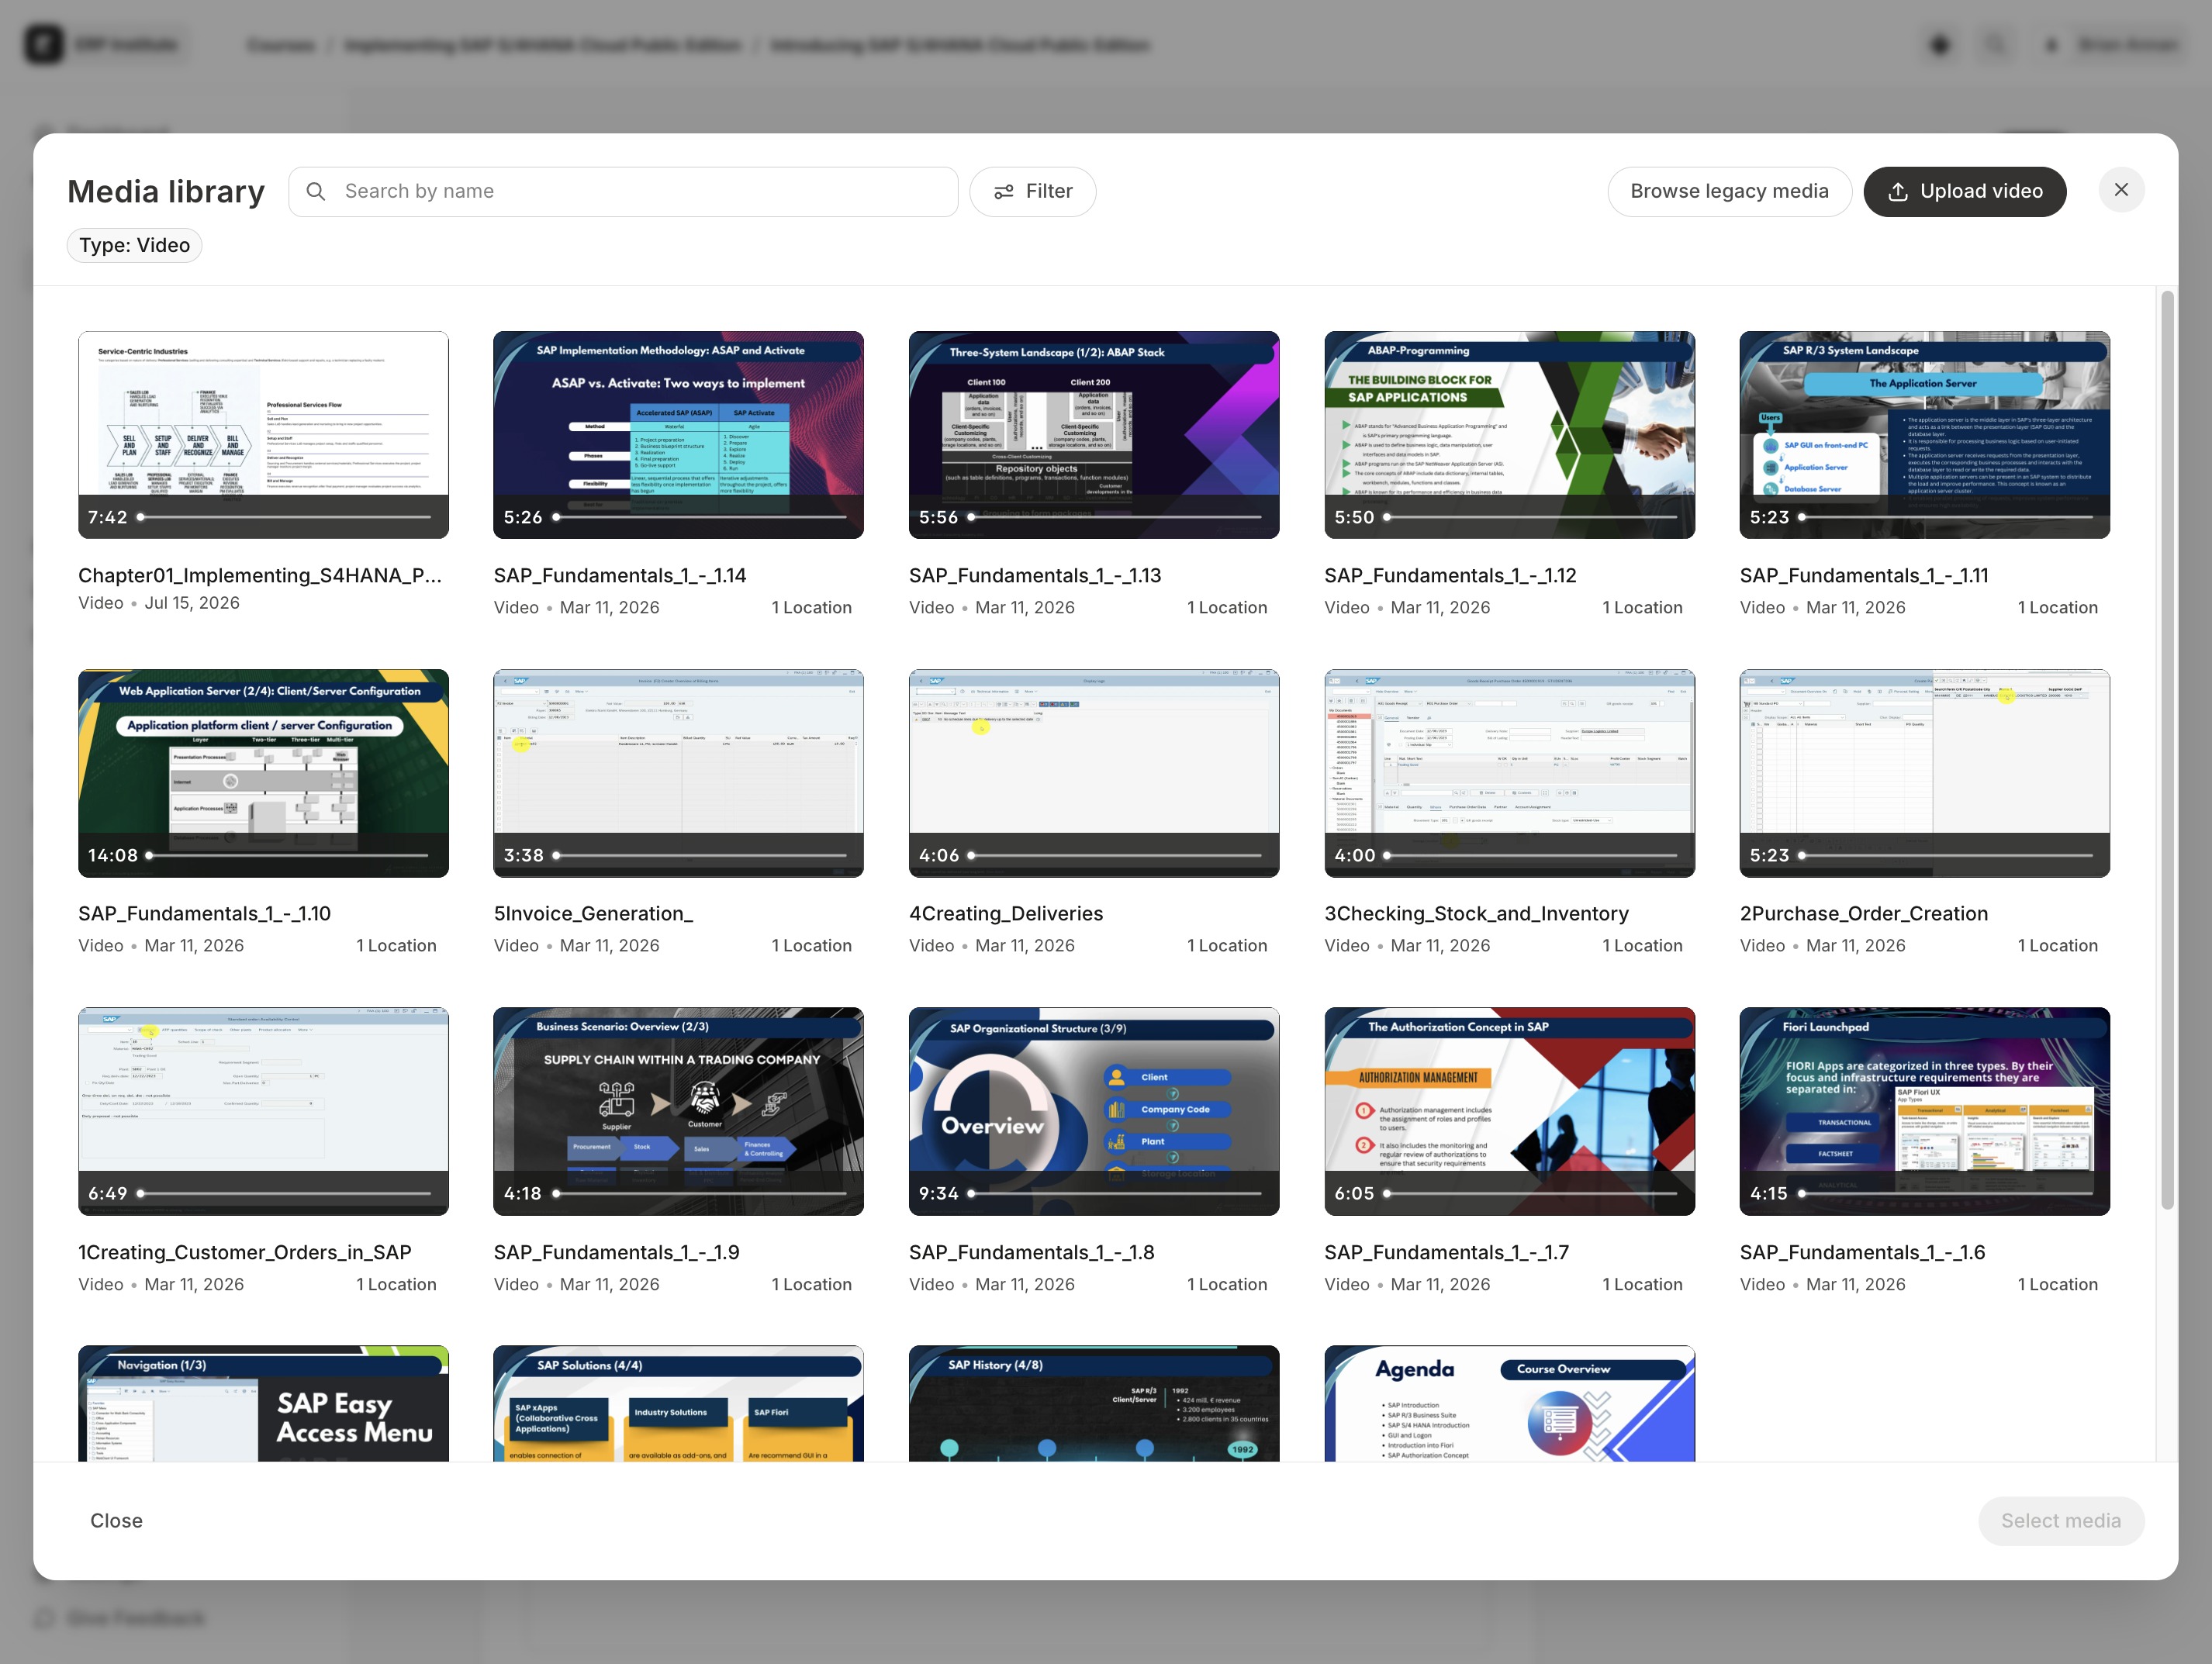This screenshot has height=1664, width=2212.
Task: Click the 'Jul 15, 2026' date text
Action: tap(192, 603)
